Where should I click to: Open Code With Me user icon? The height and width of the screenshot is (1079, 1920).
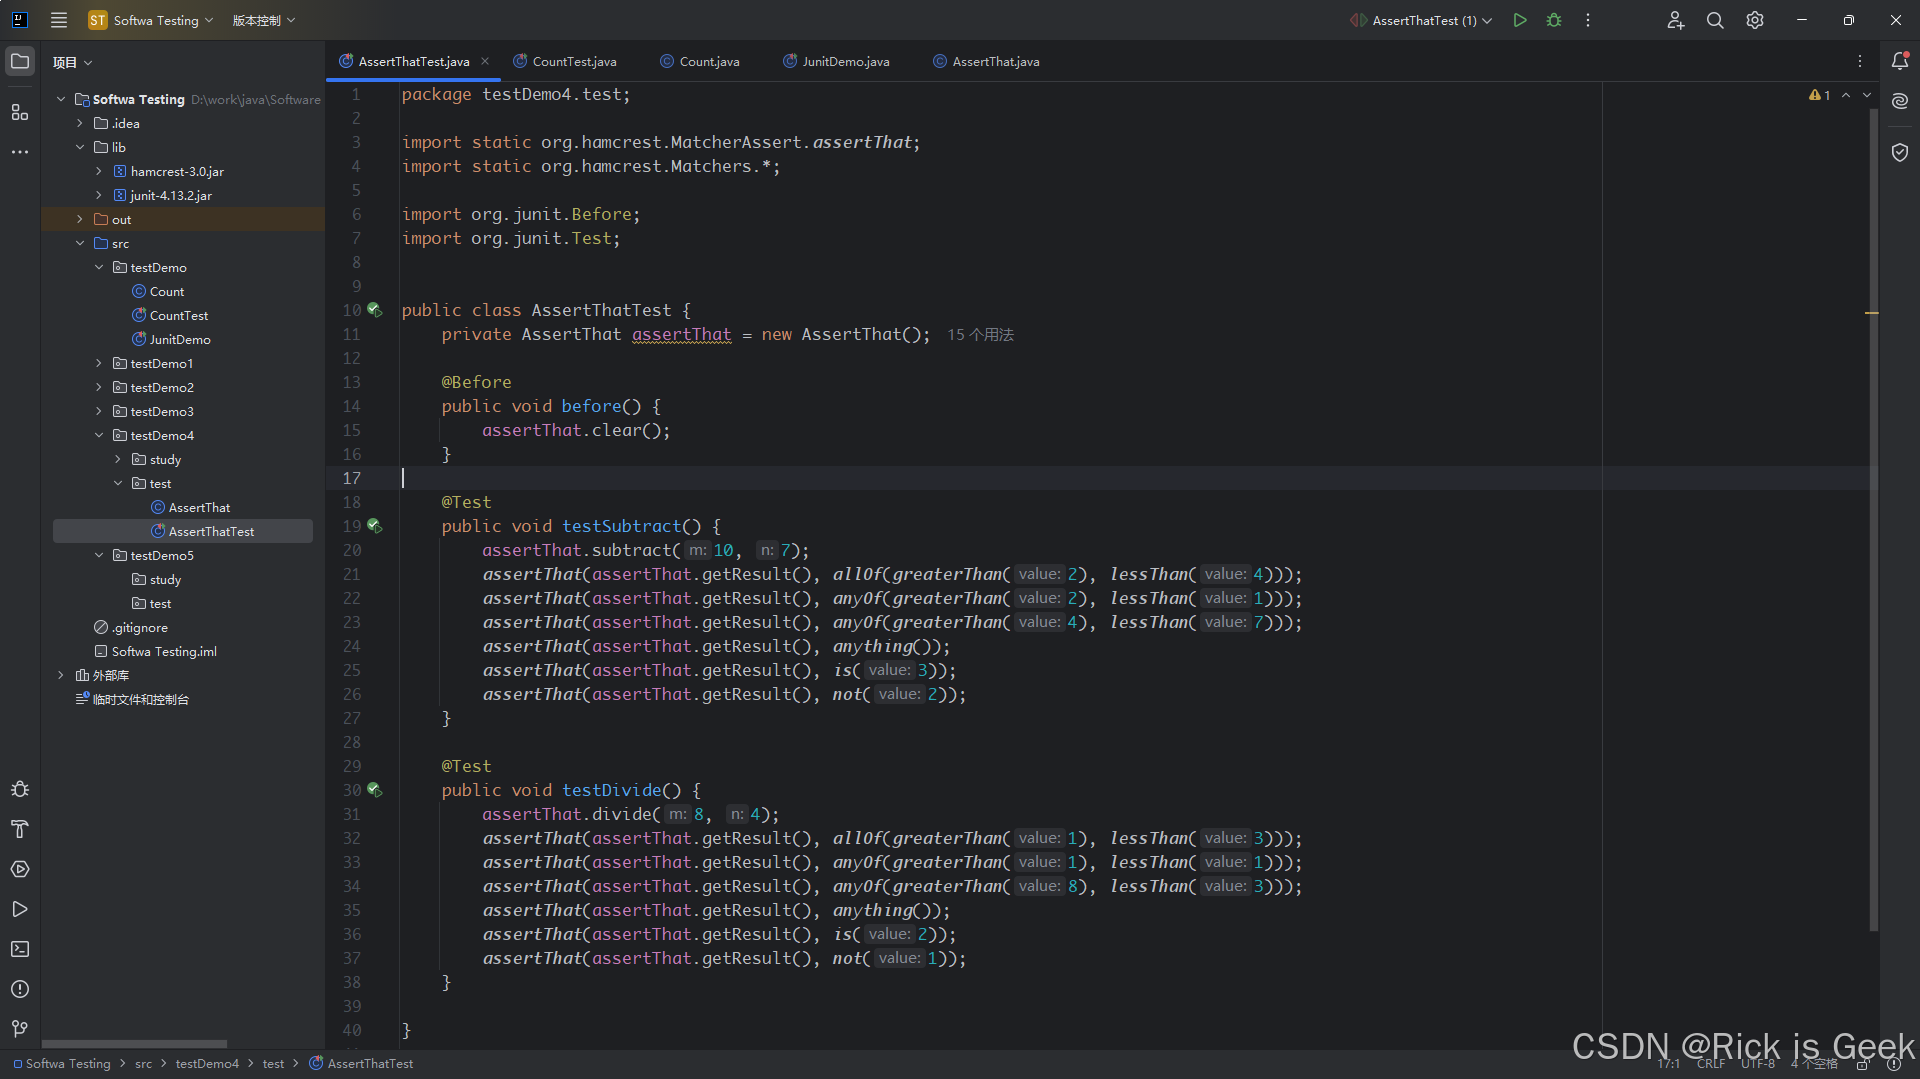pos(1676,20)
